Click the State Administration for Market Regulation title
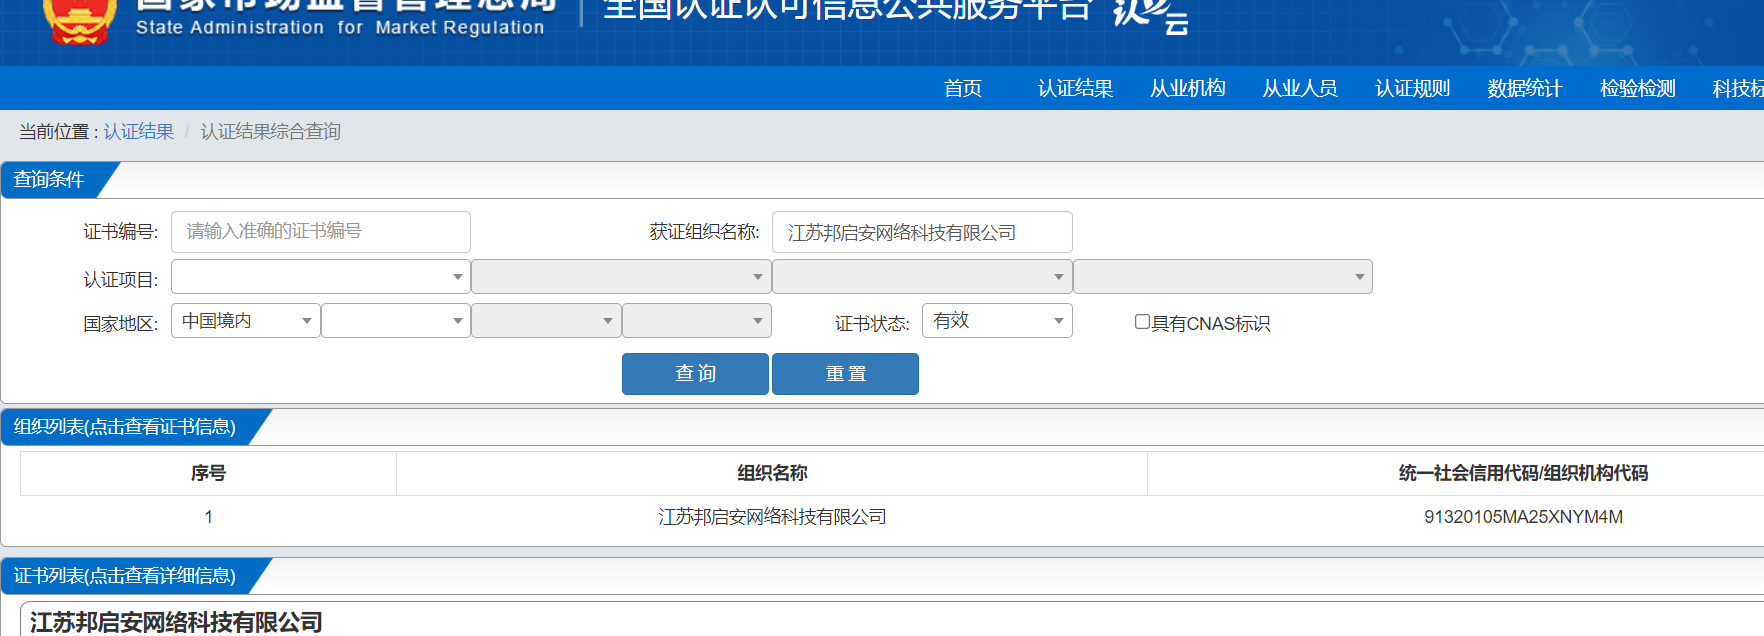This screenshot has height=636, width=1764. pyautogui.click(x=340, y=28)
